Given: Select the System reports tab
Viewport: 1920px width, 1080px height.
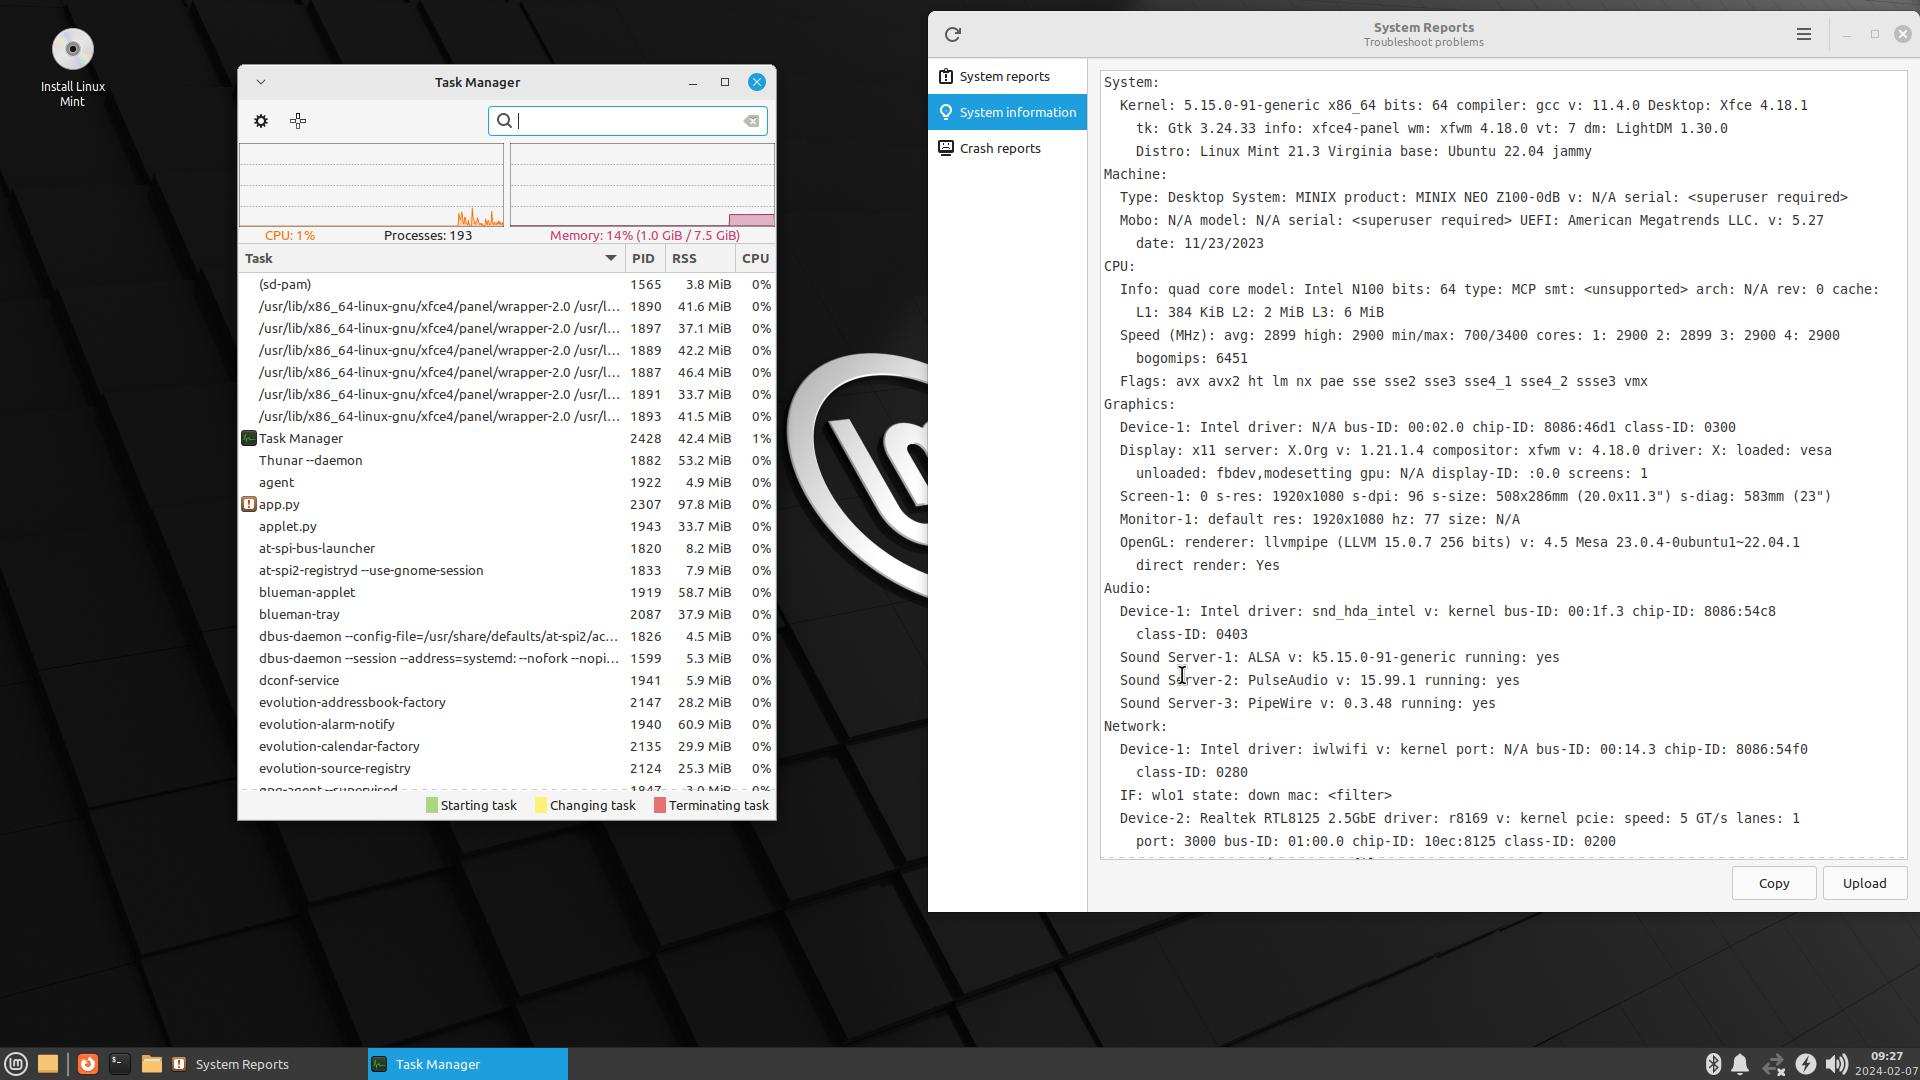Looking at the screenshot, I should (1008, 76).
